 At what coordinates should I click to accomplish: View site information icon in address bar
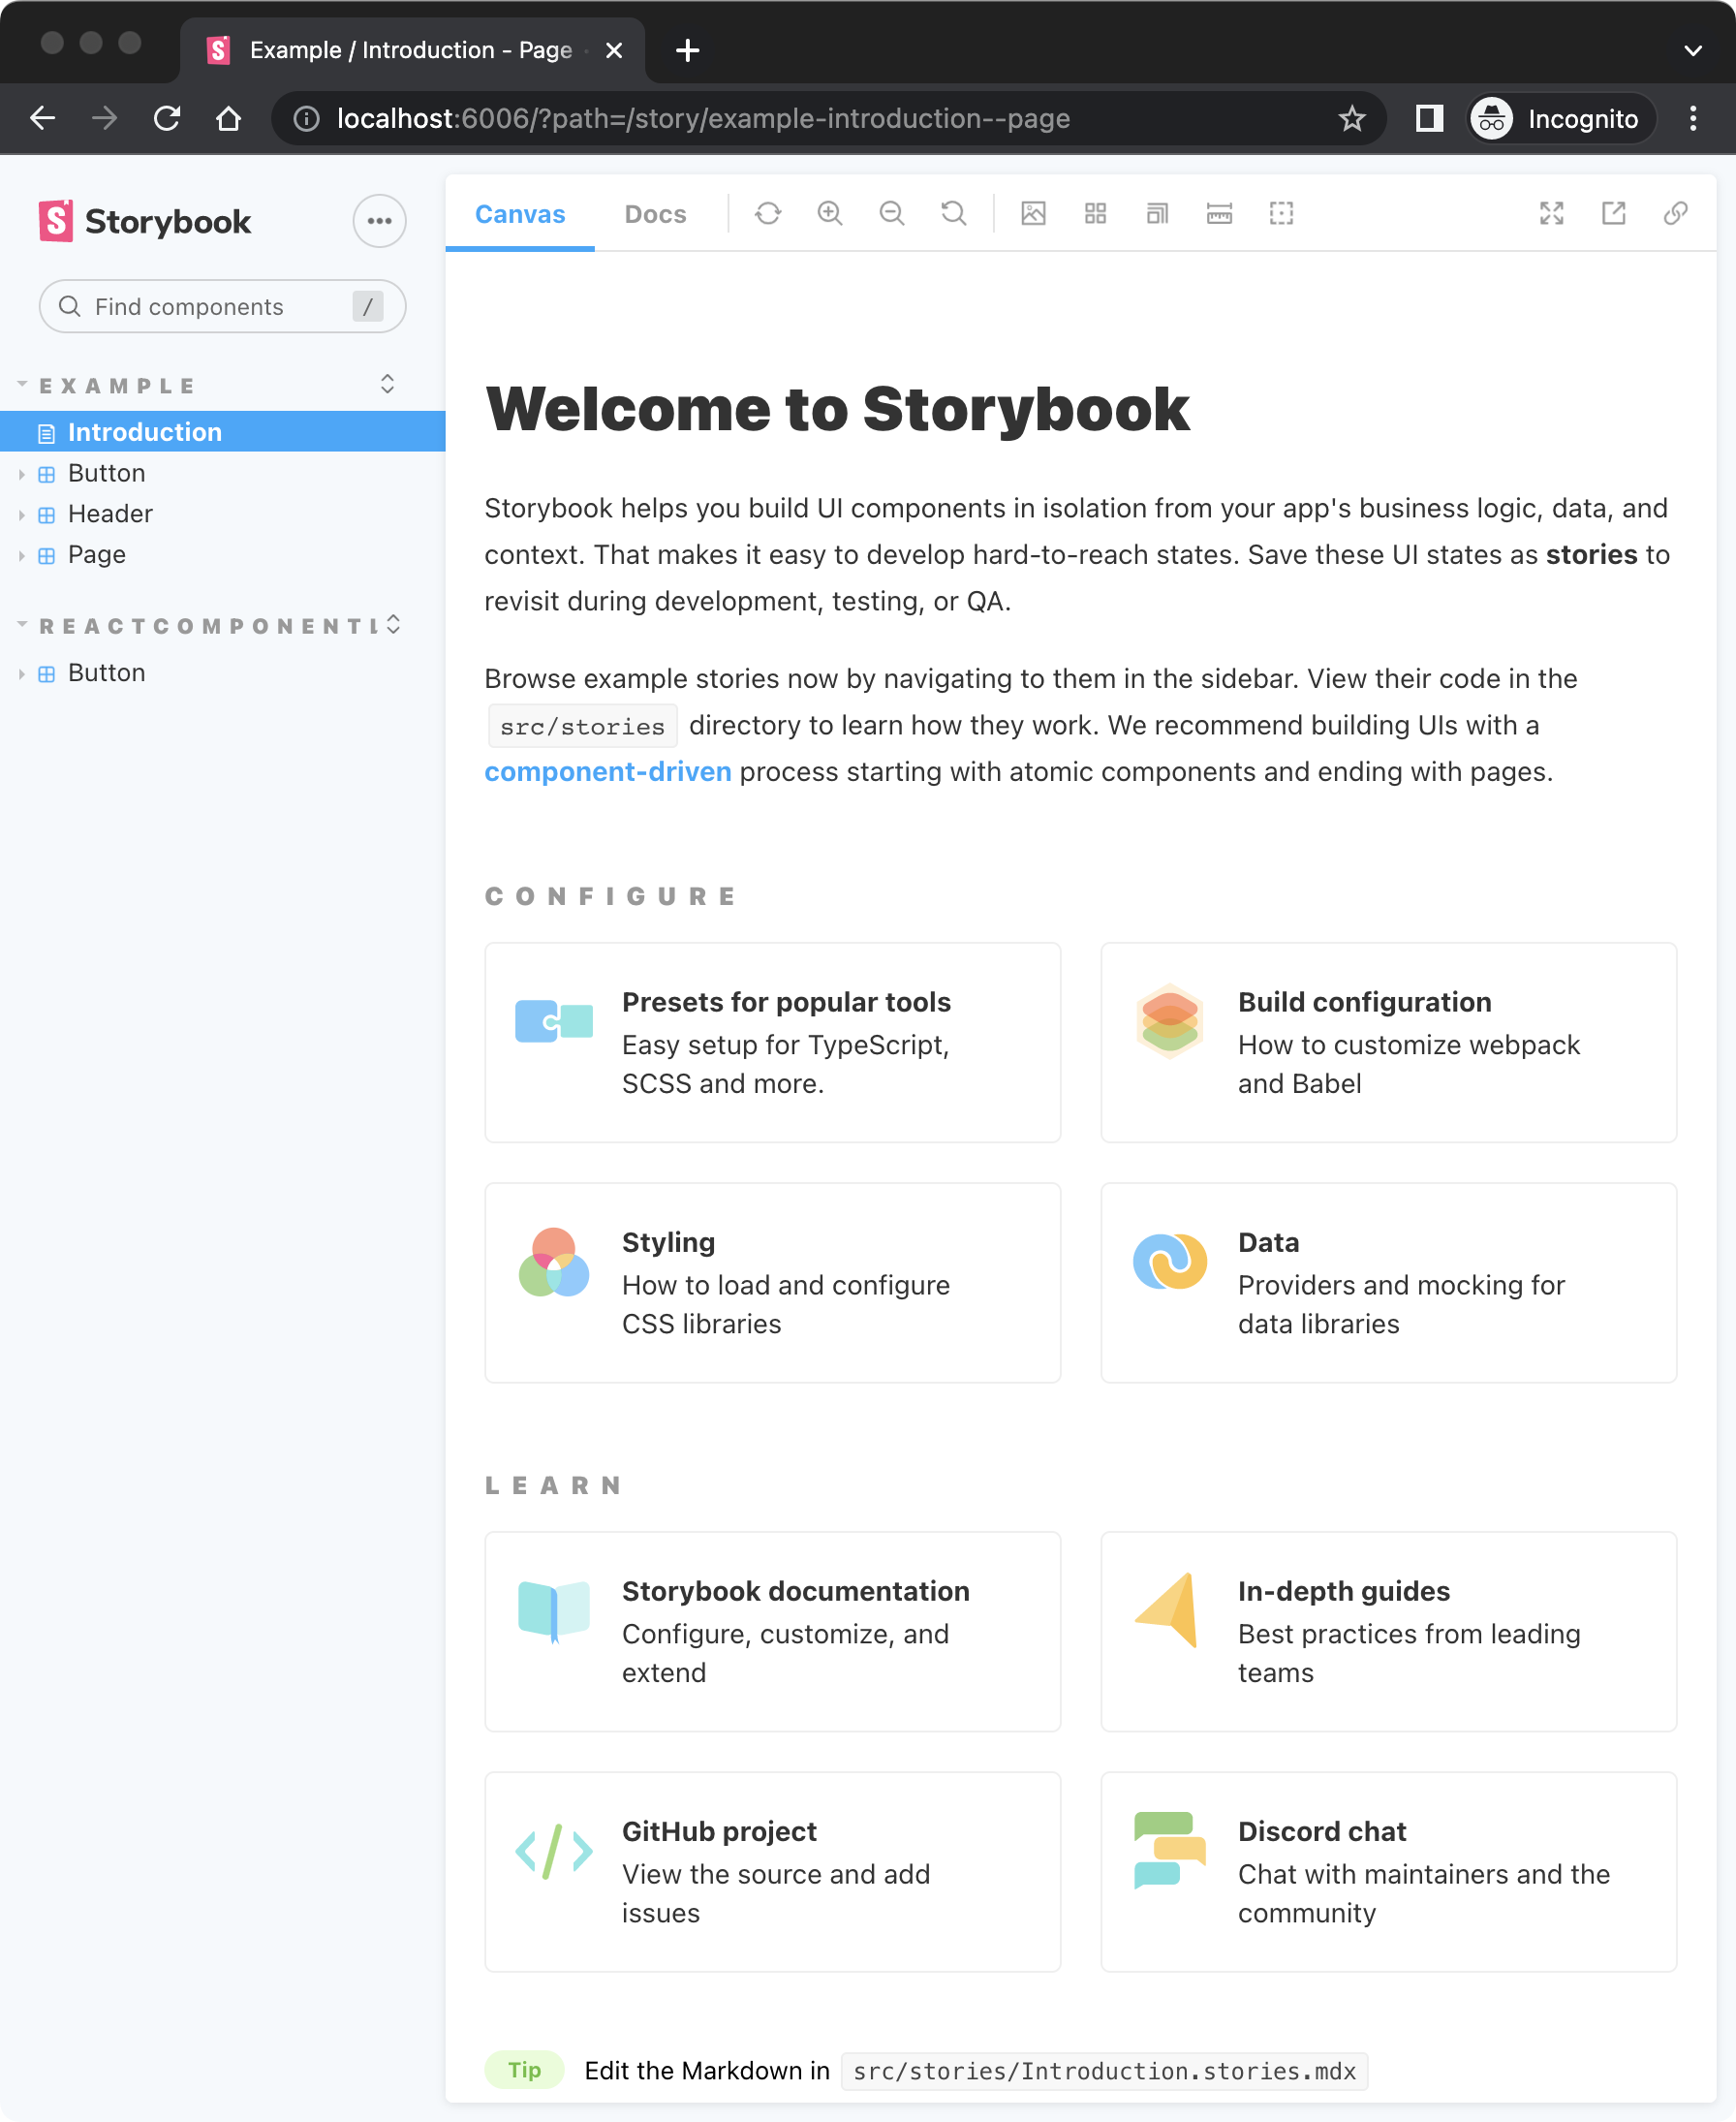pyautogui.click(x=306, y=118)
